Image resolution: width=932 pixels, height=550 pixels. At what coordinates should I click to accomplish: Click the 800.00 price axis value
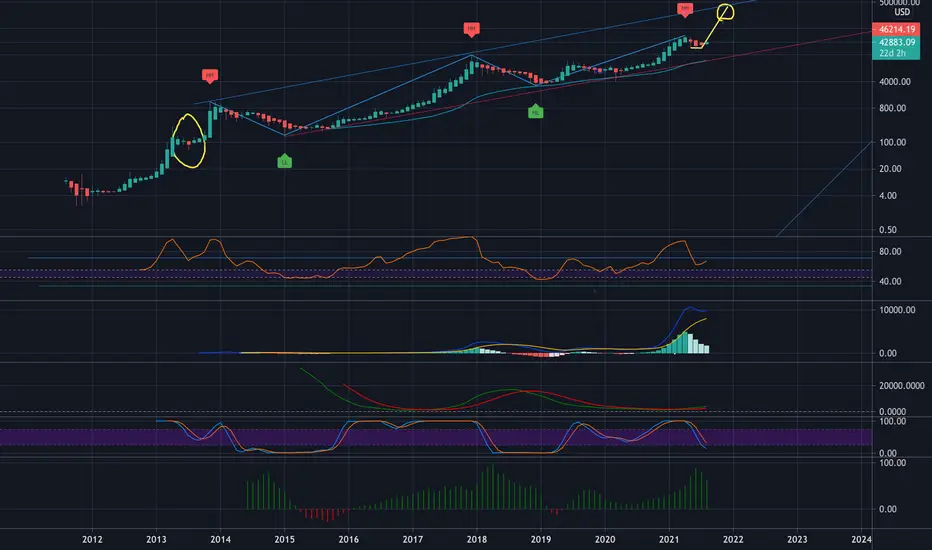(x=892, y=108)
